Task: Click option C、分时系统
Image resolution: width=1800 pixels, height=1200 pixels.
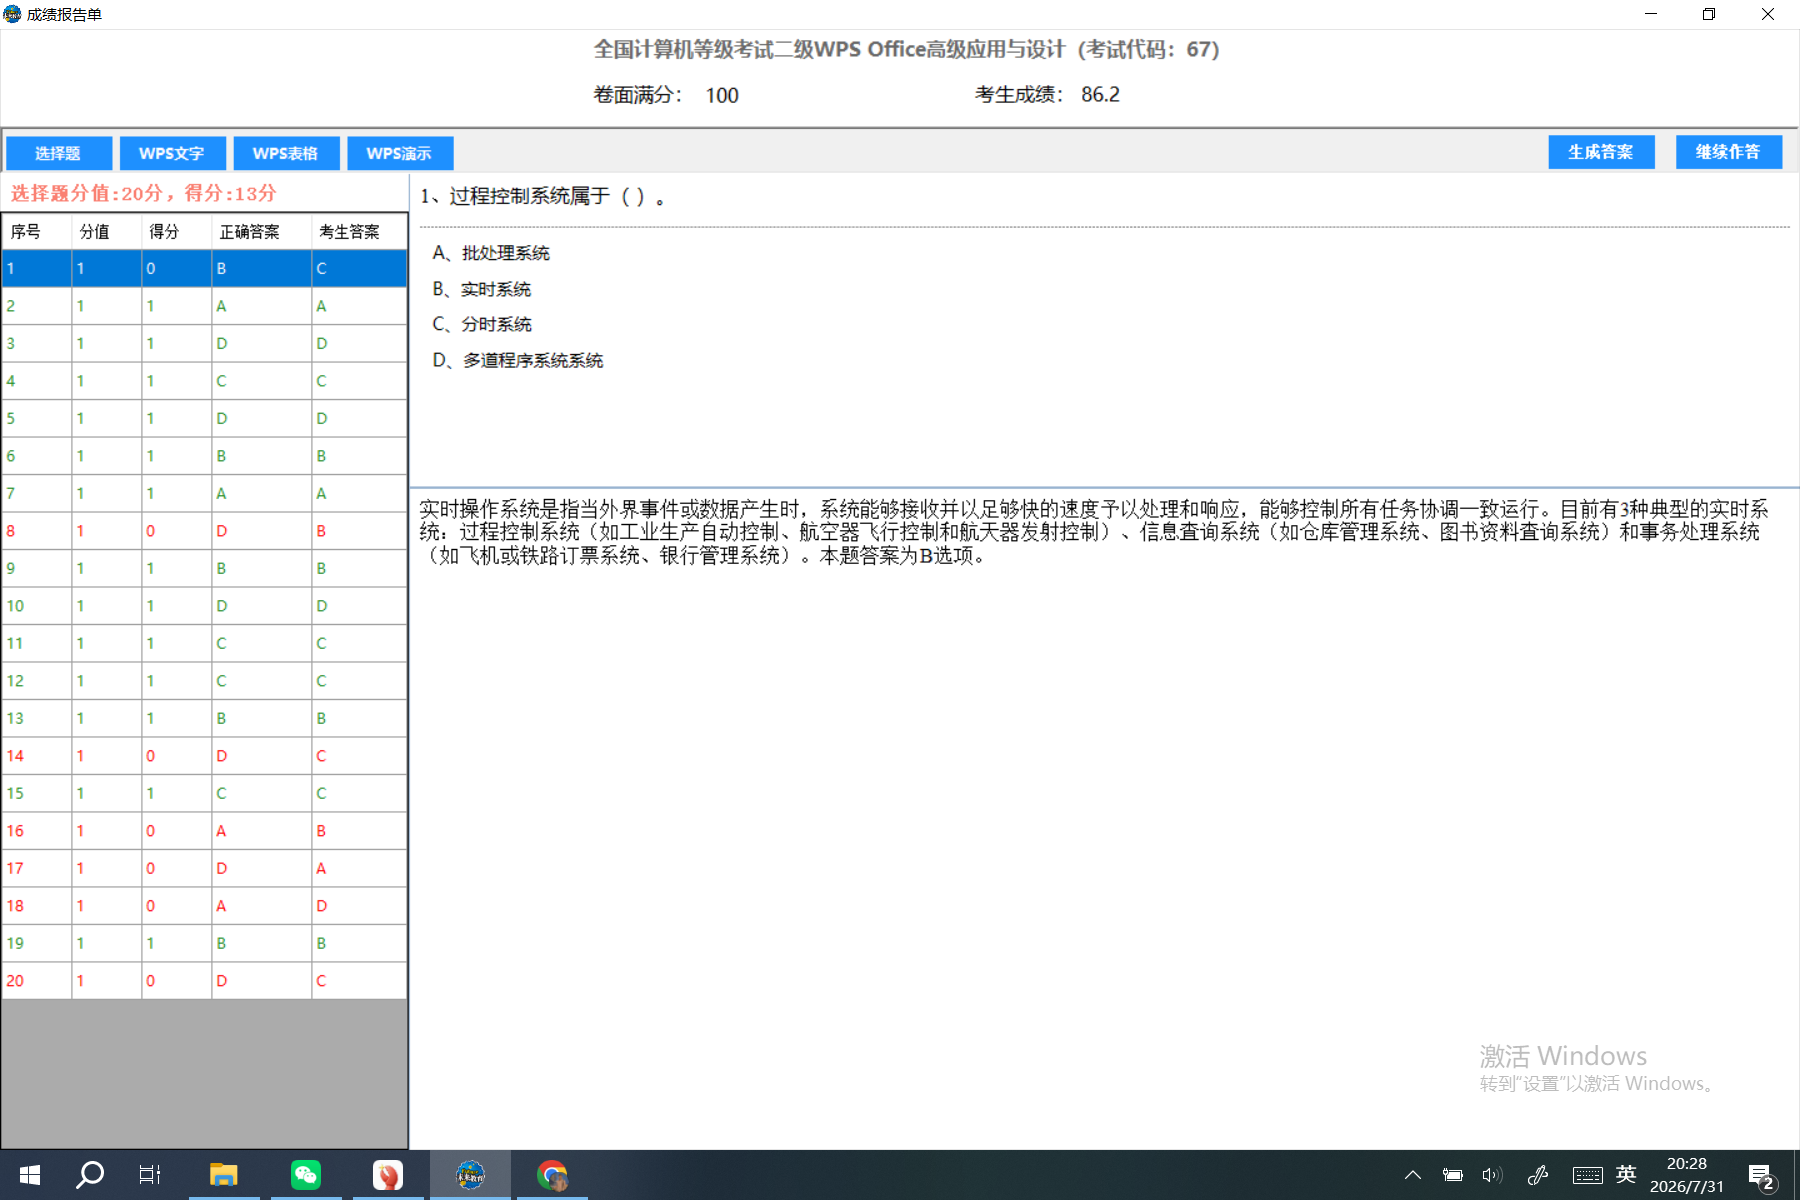Action: click(482, 324)
